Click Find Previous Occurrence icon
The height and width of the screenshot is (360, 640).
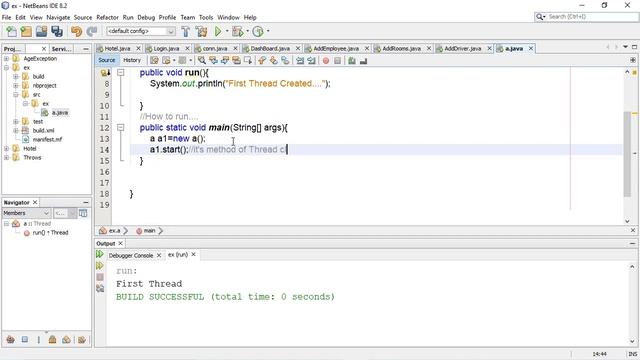tap(213, 60)
